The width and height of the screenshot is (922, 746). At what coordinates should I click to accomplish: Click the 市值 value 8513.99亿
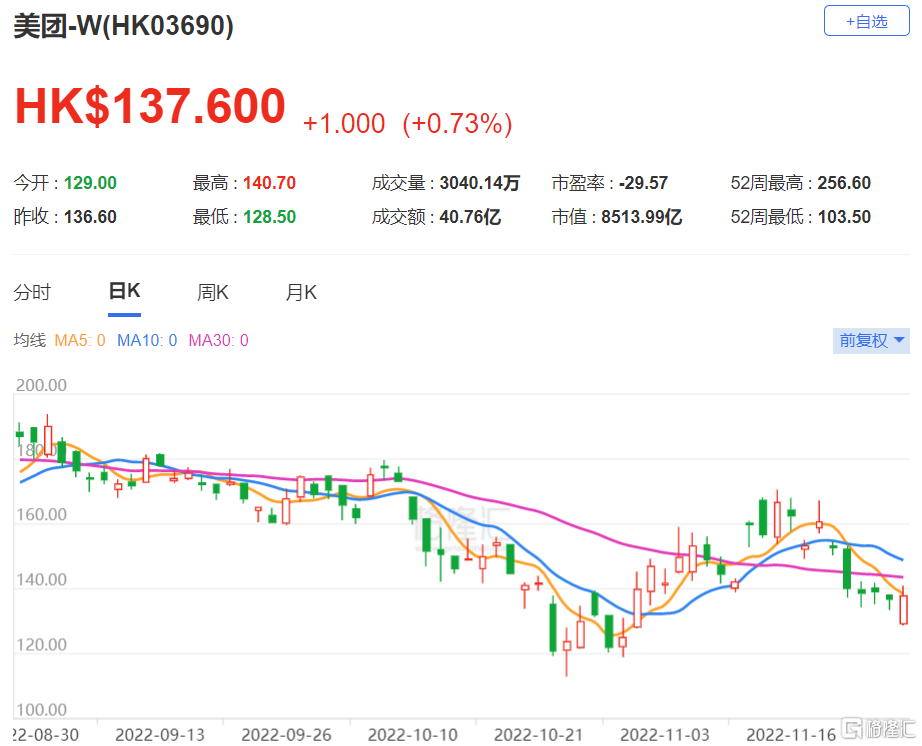point(641,217)
